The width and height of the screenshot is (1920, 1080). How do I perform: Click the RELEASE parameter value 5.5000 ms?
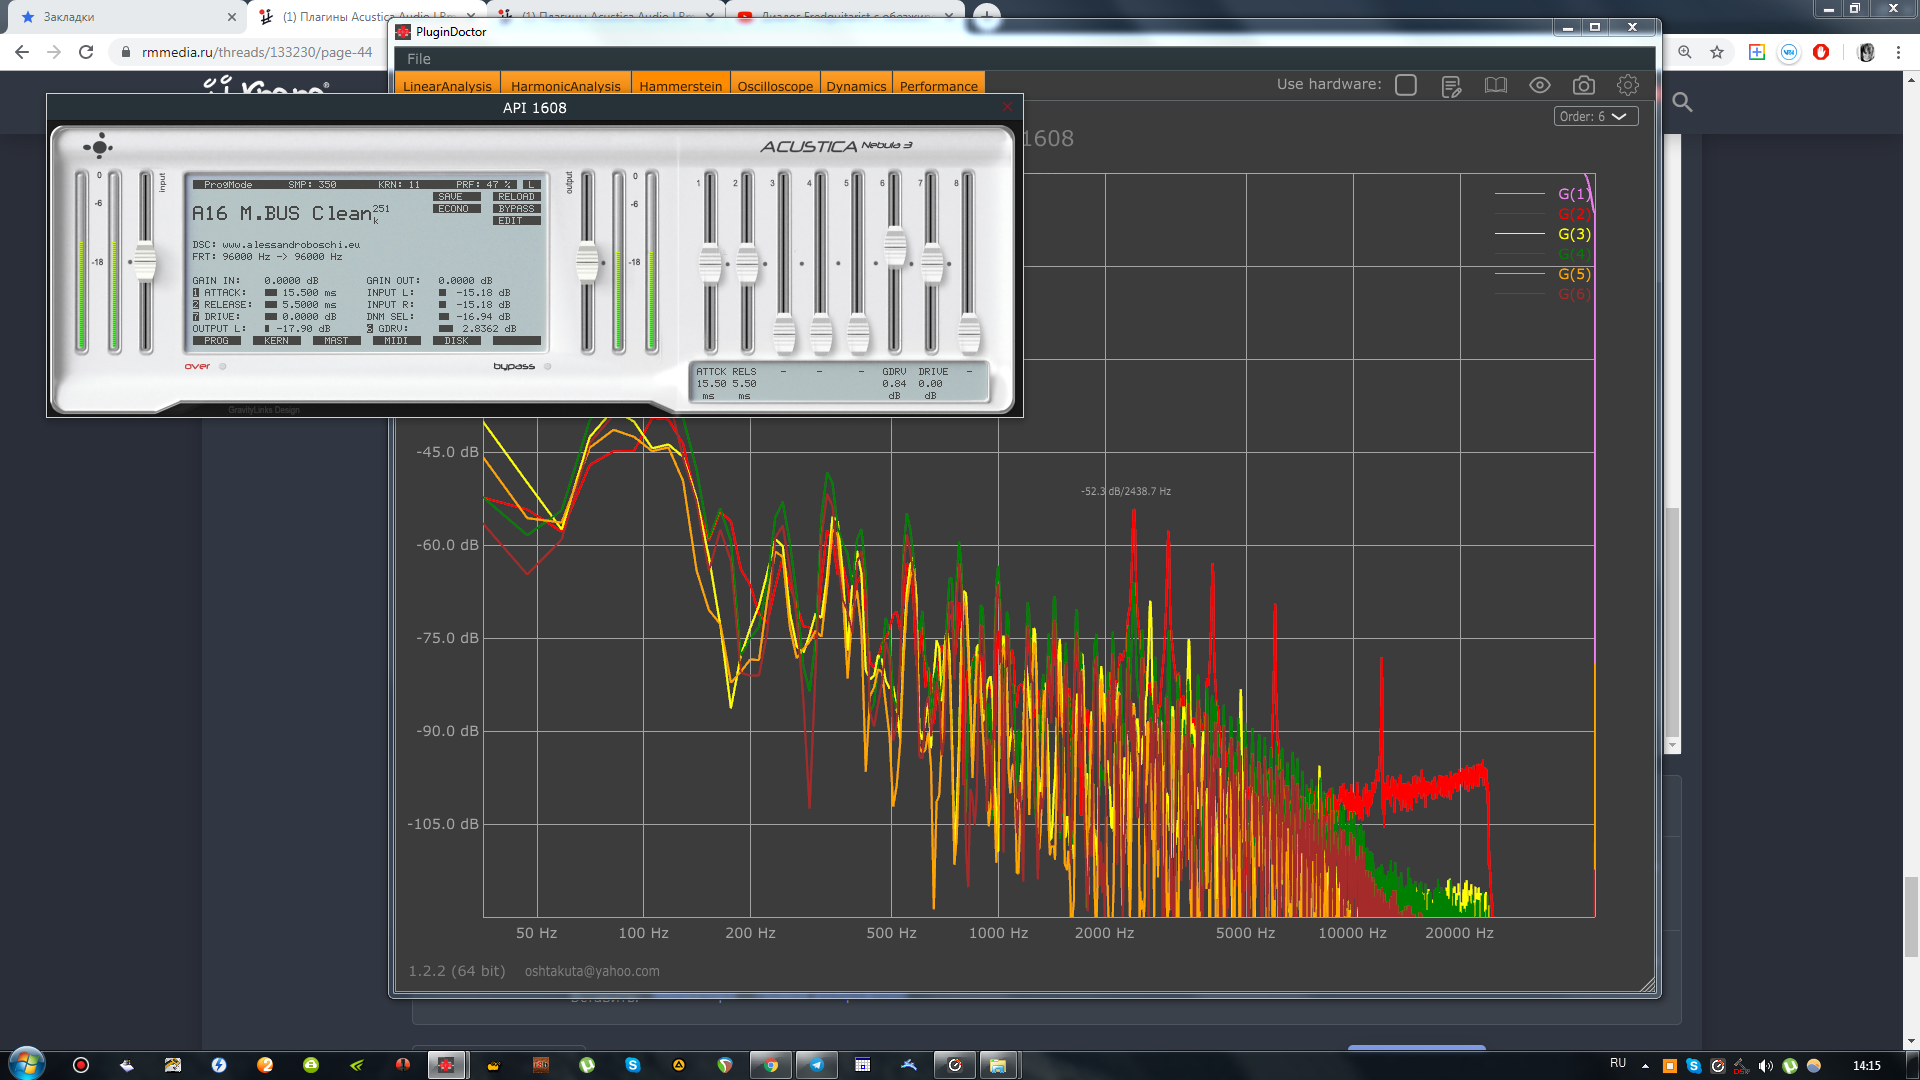[309, 305]
